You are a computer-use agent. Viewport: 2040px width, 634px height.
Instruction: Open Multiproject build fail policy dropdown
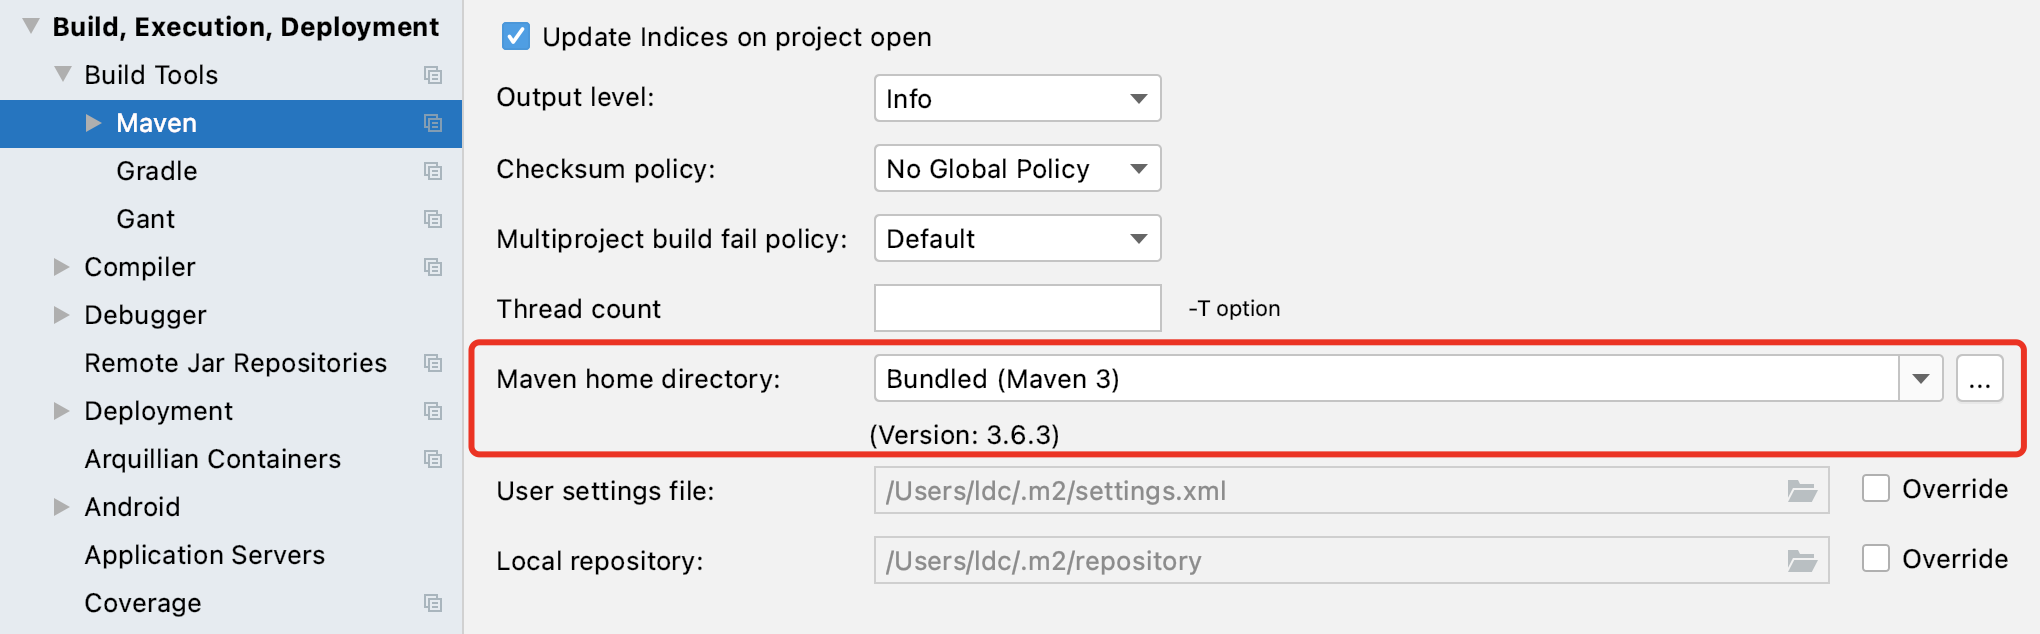tap(1017, 239)
